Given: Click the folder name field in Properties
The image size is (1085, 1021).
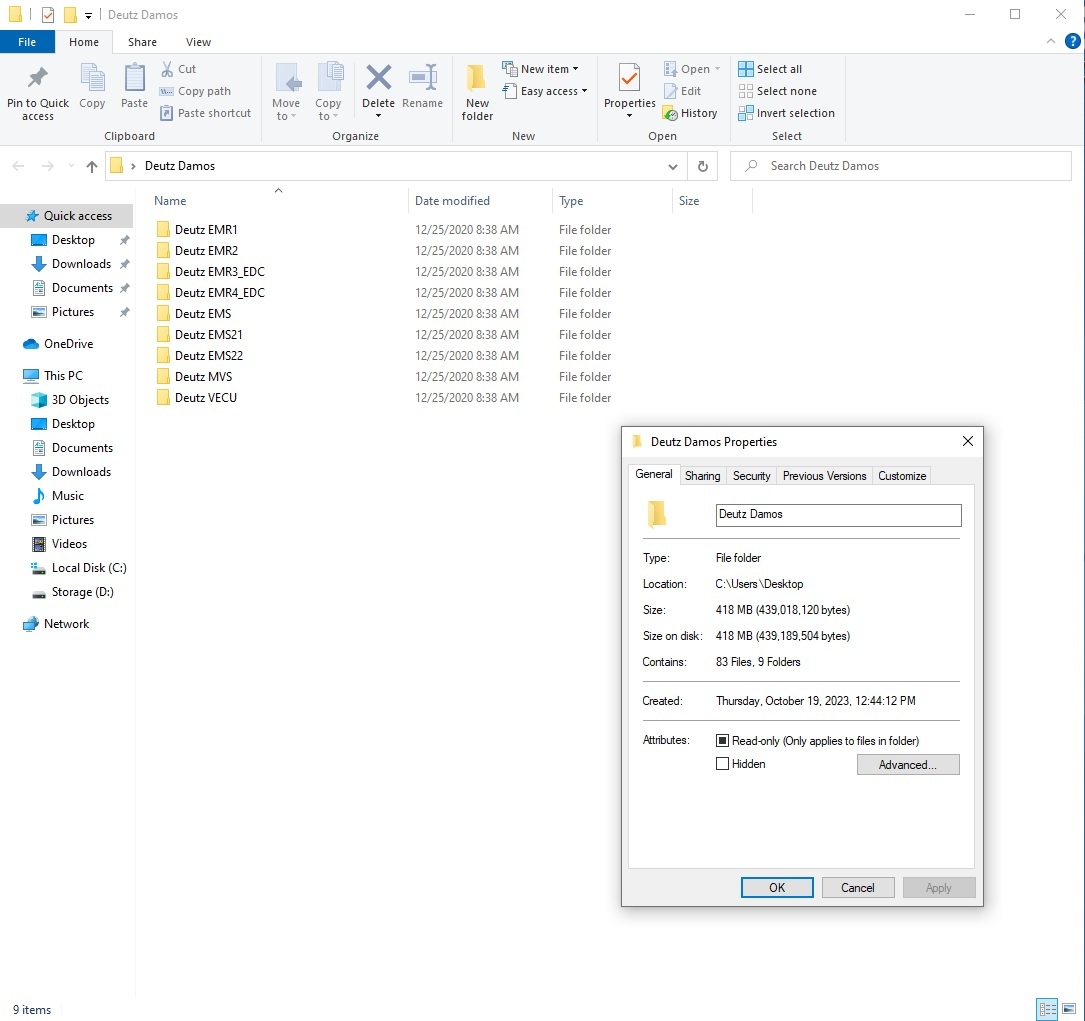Looking at the screenshot, I should [x=838, y=515].
